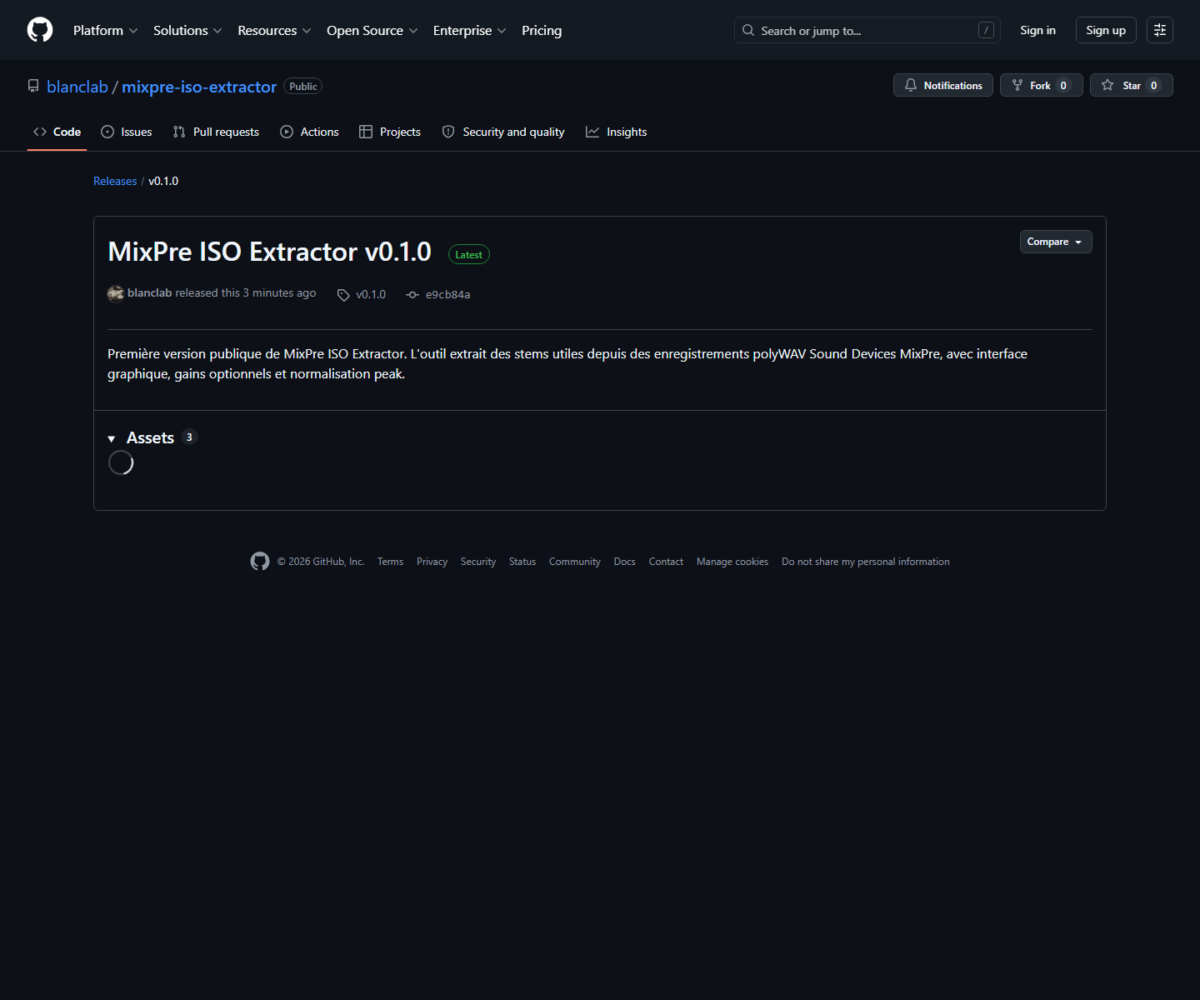This screenshot has width=1200, height=1000.
Task: Open the Pricing page
Action: [541, 30]
